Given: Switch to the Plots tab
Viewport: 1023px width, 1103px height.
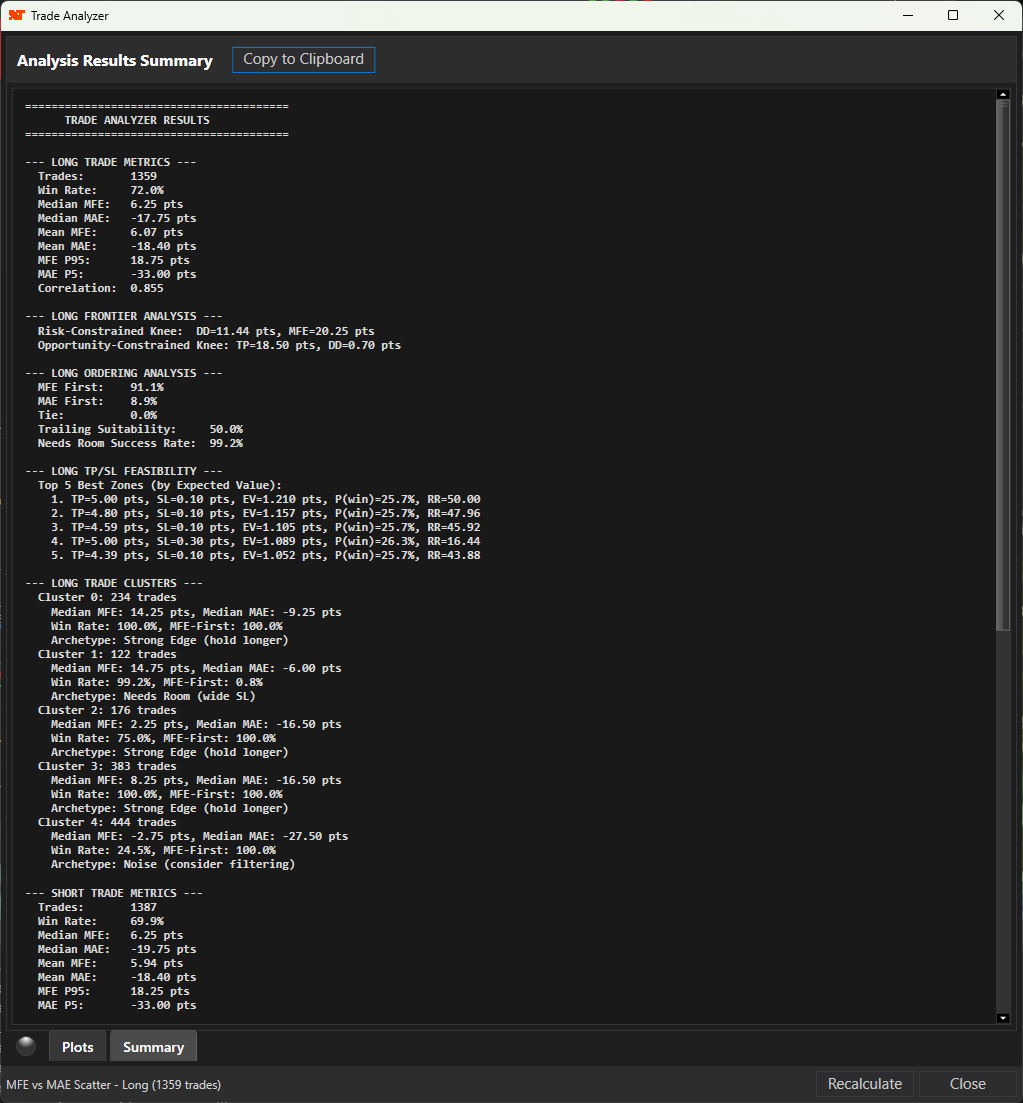Looking at the screenshot, I should [x=78, y=1047].
